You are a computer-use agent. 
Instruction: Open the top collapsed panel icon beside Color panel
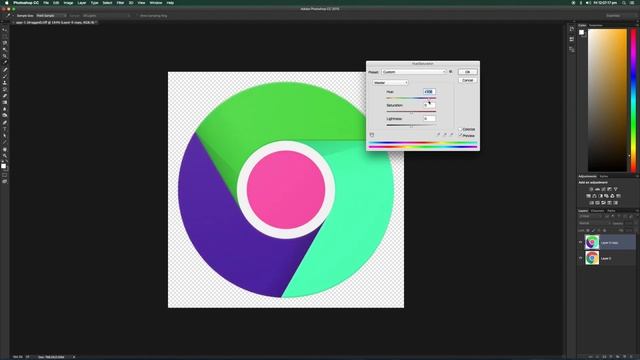(571, 29)
